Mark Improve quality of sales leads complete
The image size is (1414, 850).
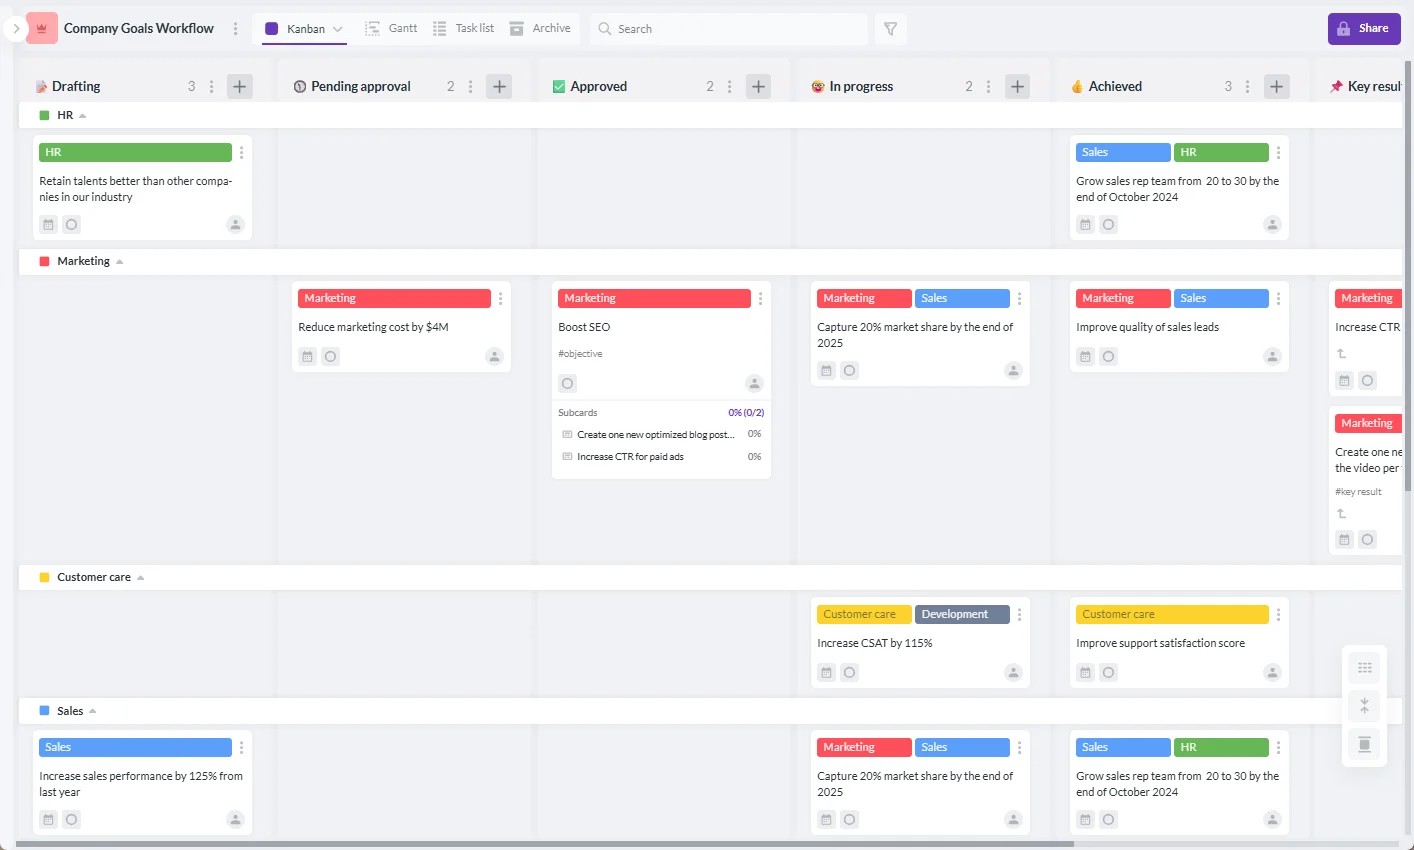[x=1108, y=356]
